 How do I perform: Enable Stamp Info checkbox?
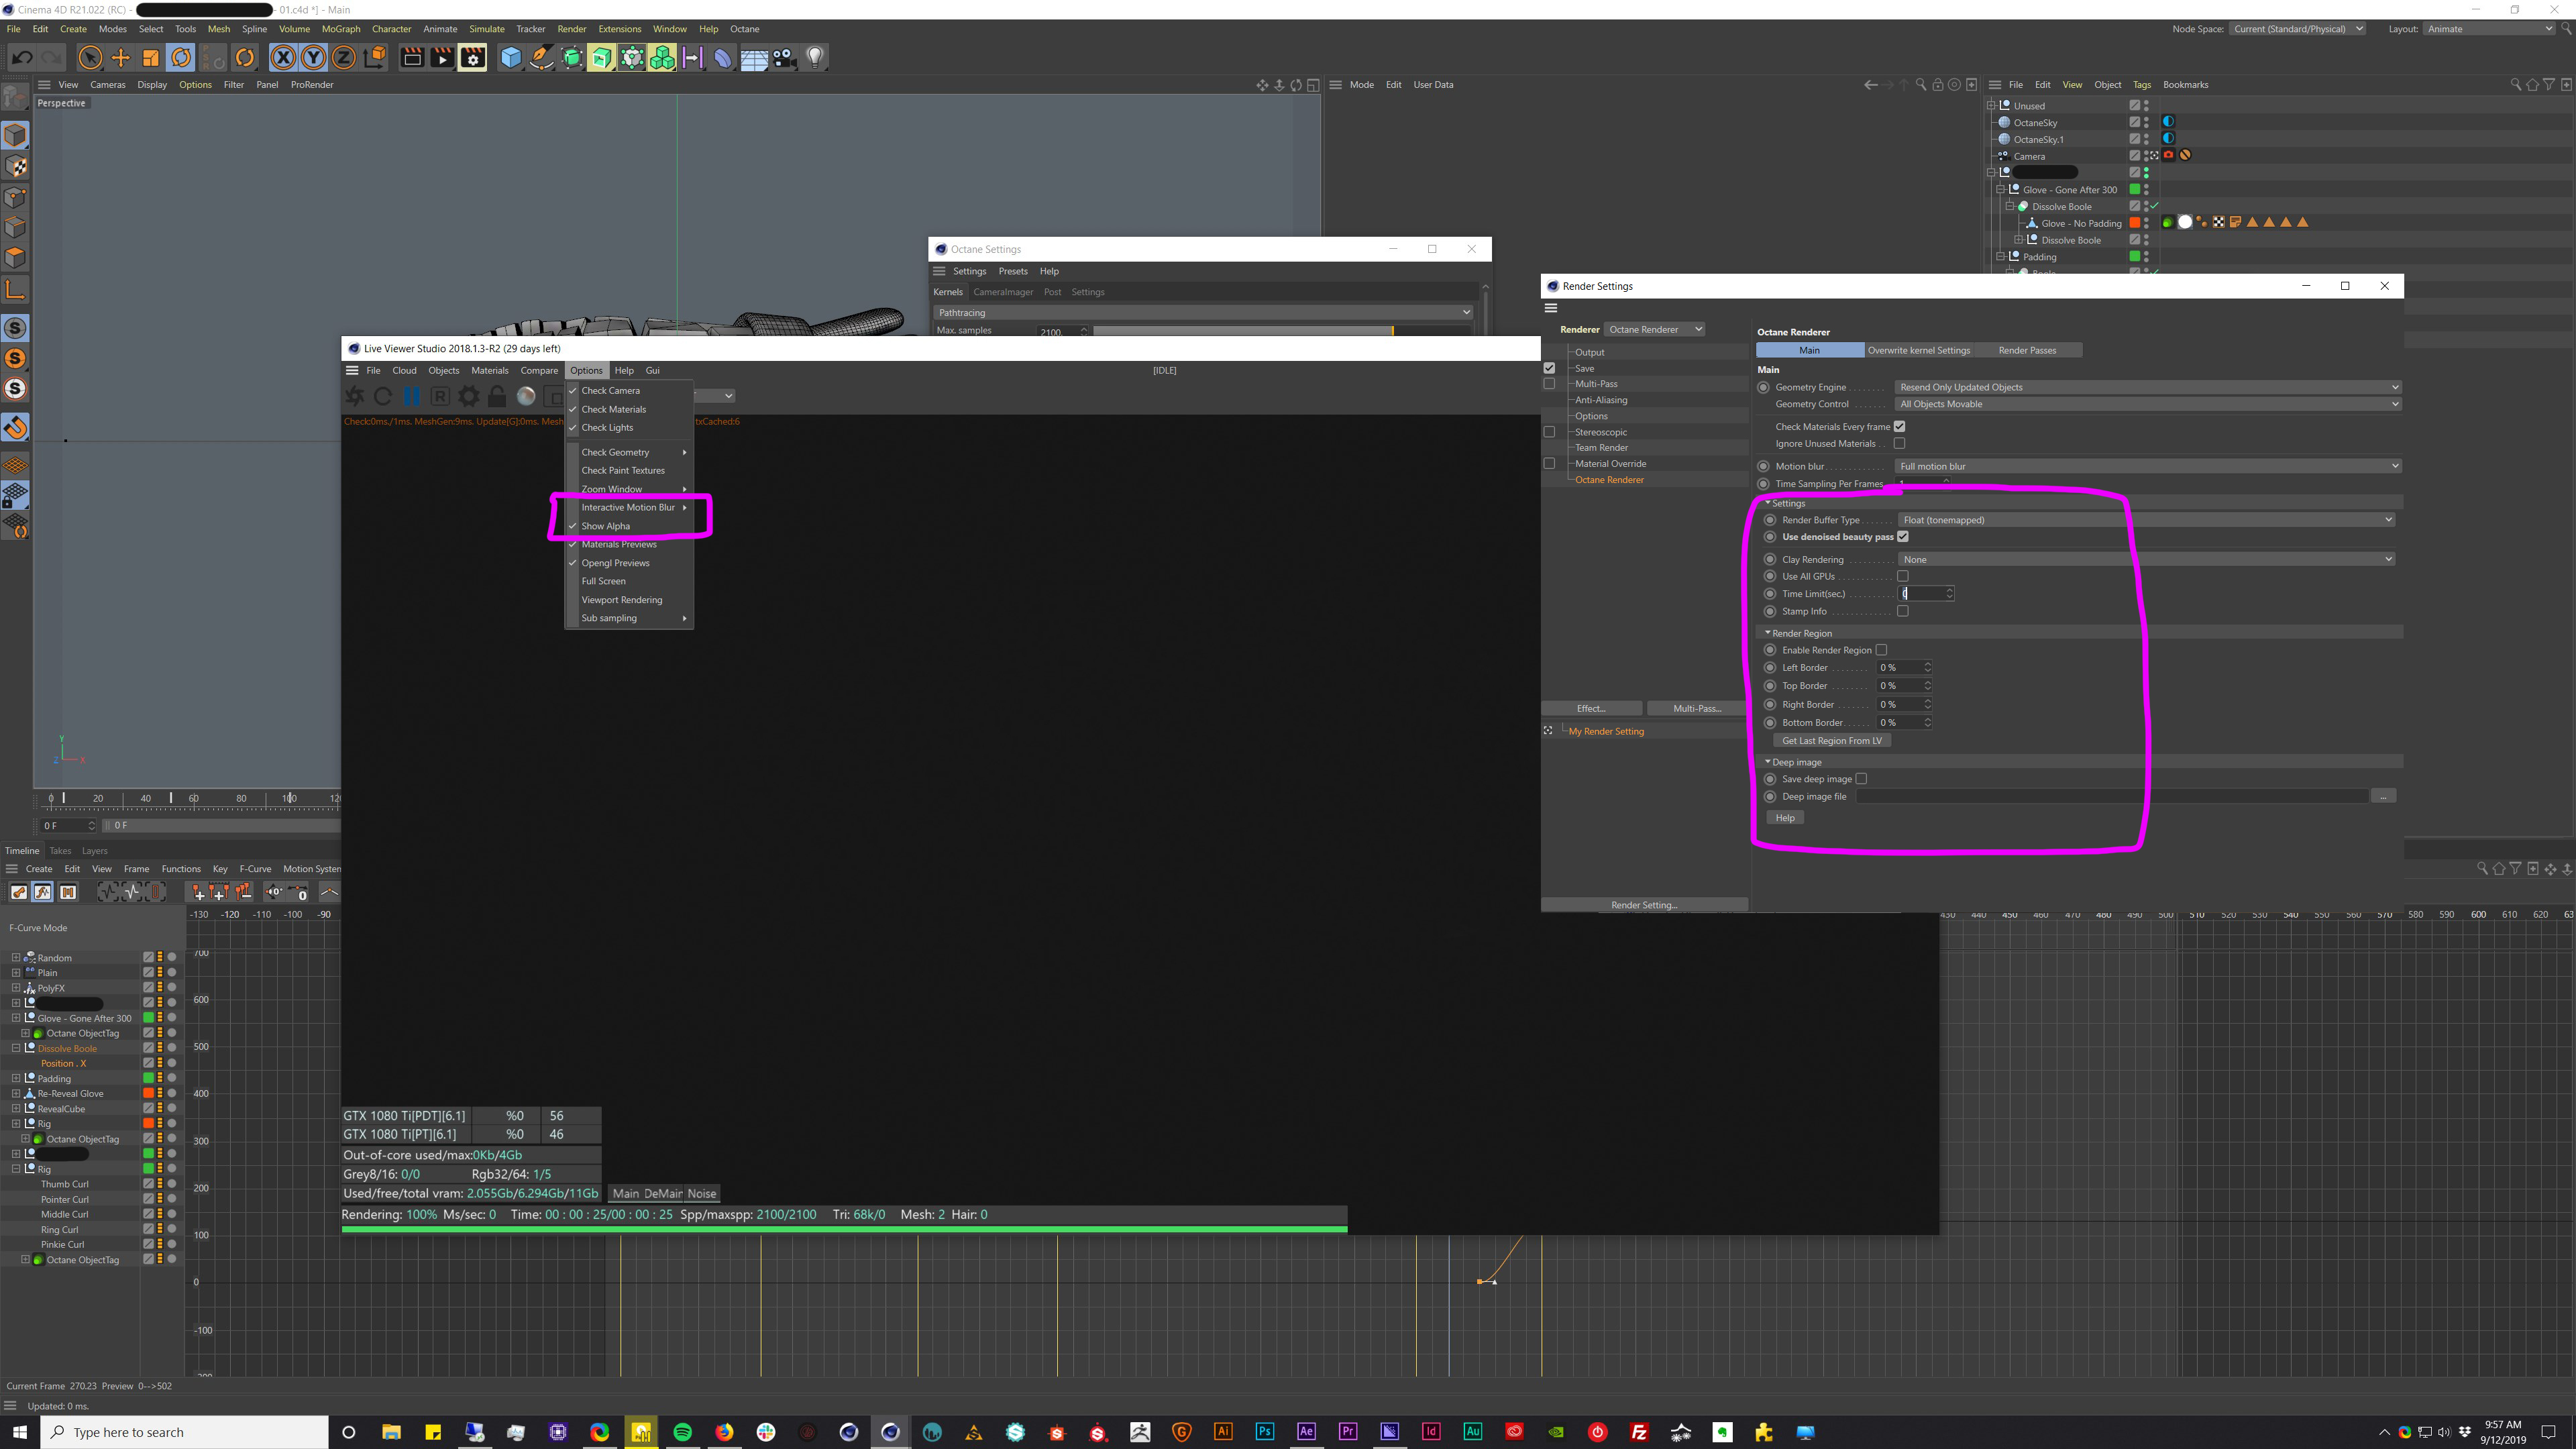click(x=1903, y=611)
